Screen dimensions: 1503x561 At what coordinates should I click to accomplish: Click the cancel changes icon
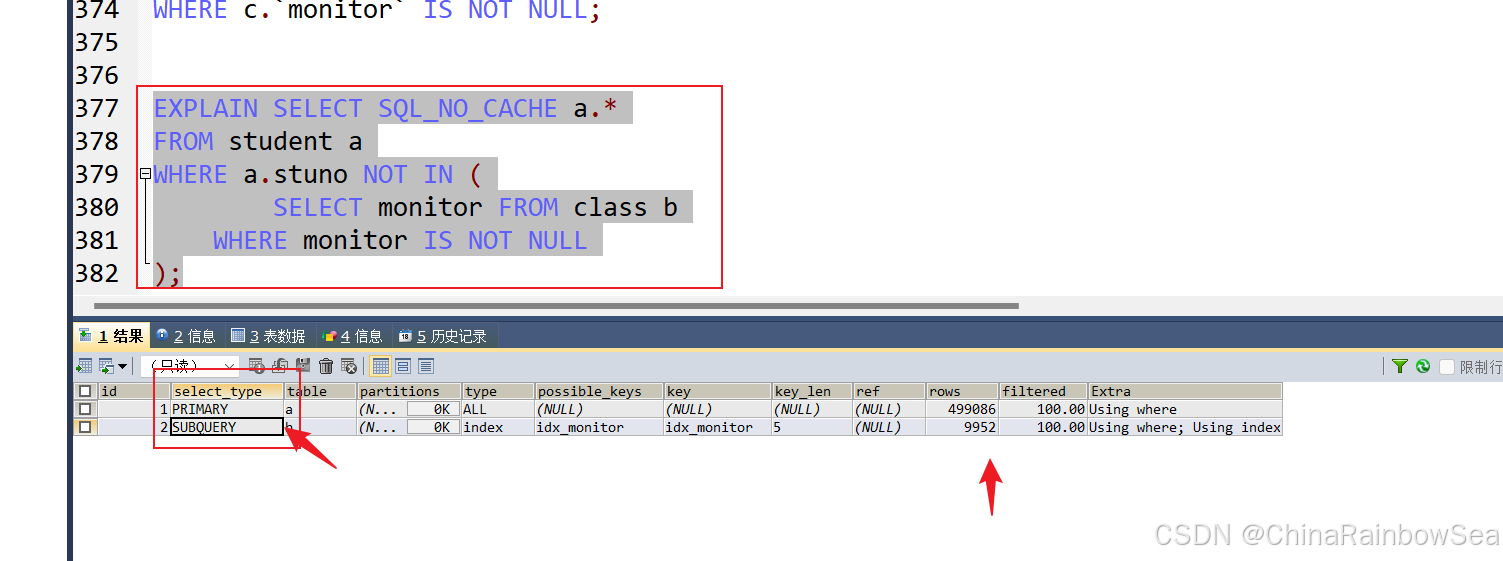tap(349, 366)
